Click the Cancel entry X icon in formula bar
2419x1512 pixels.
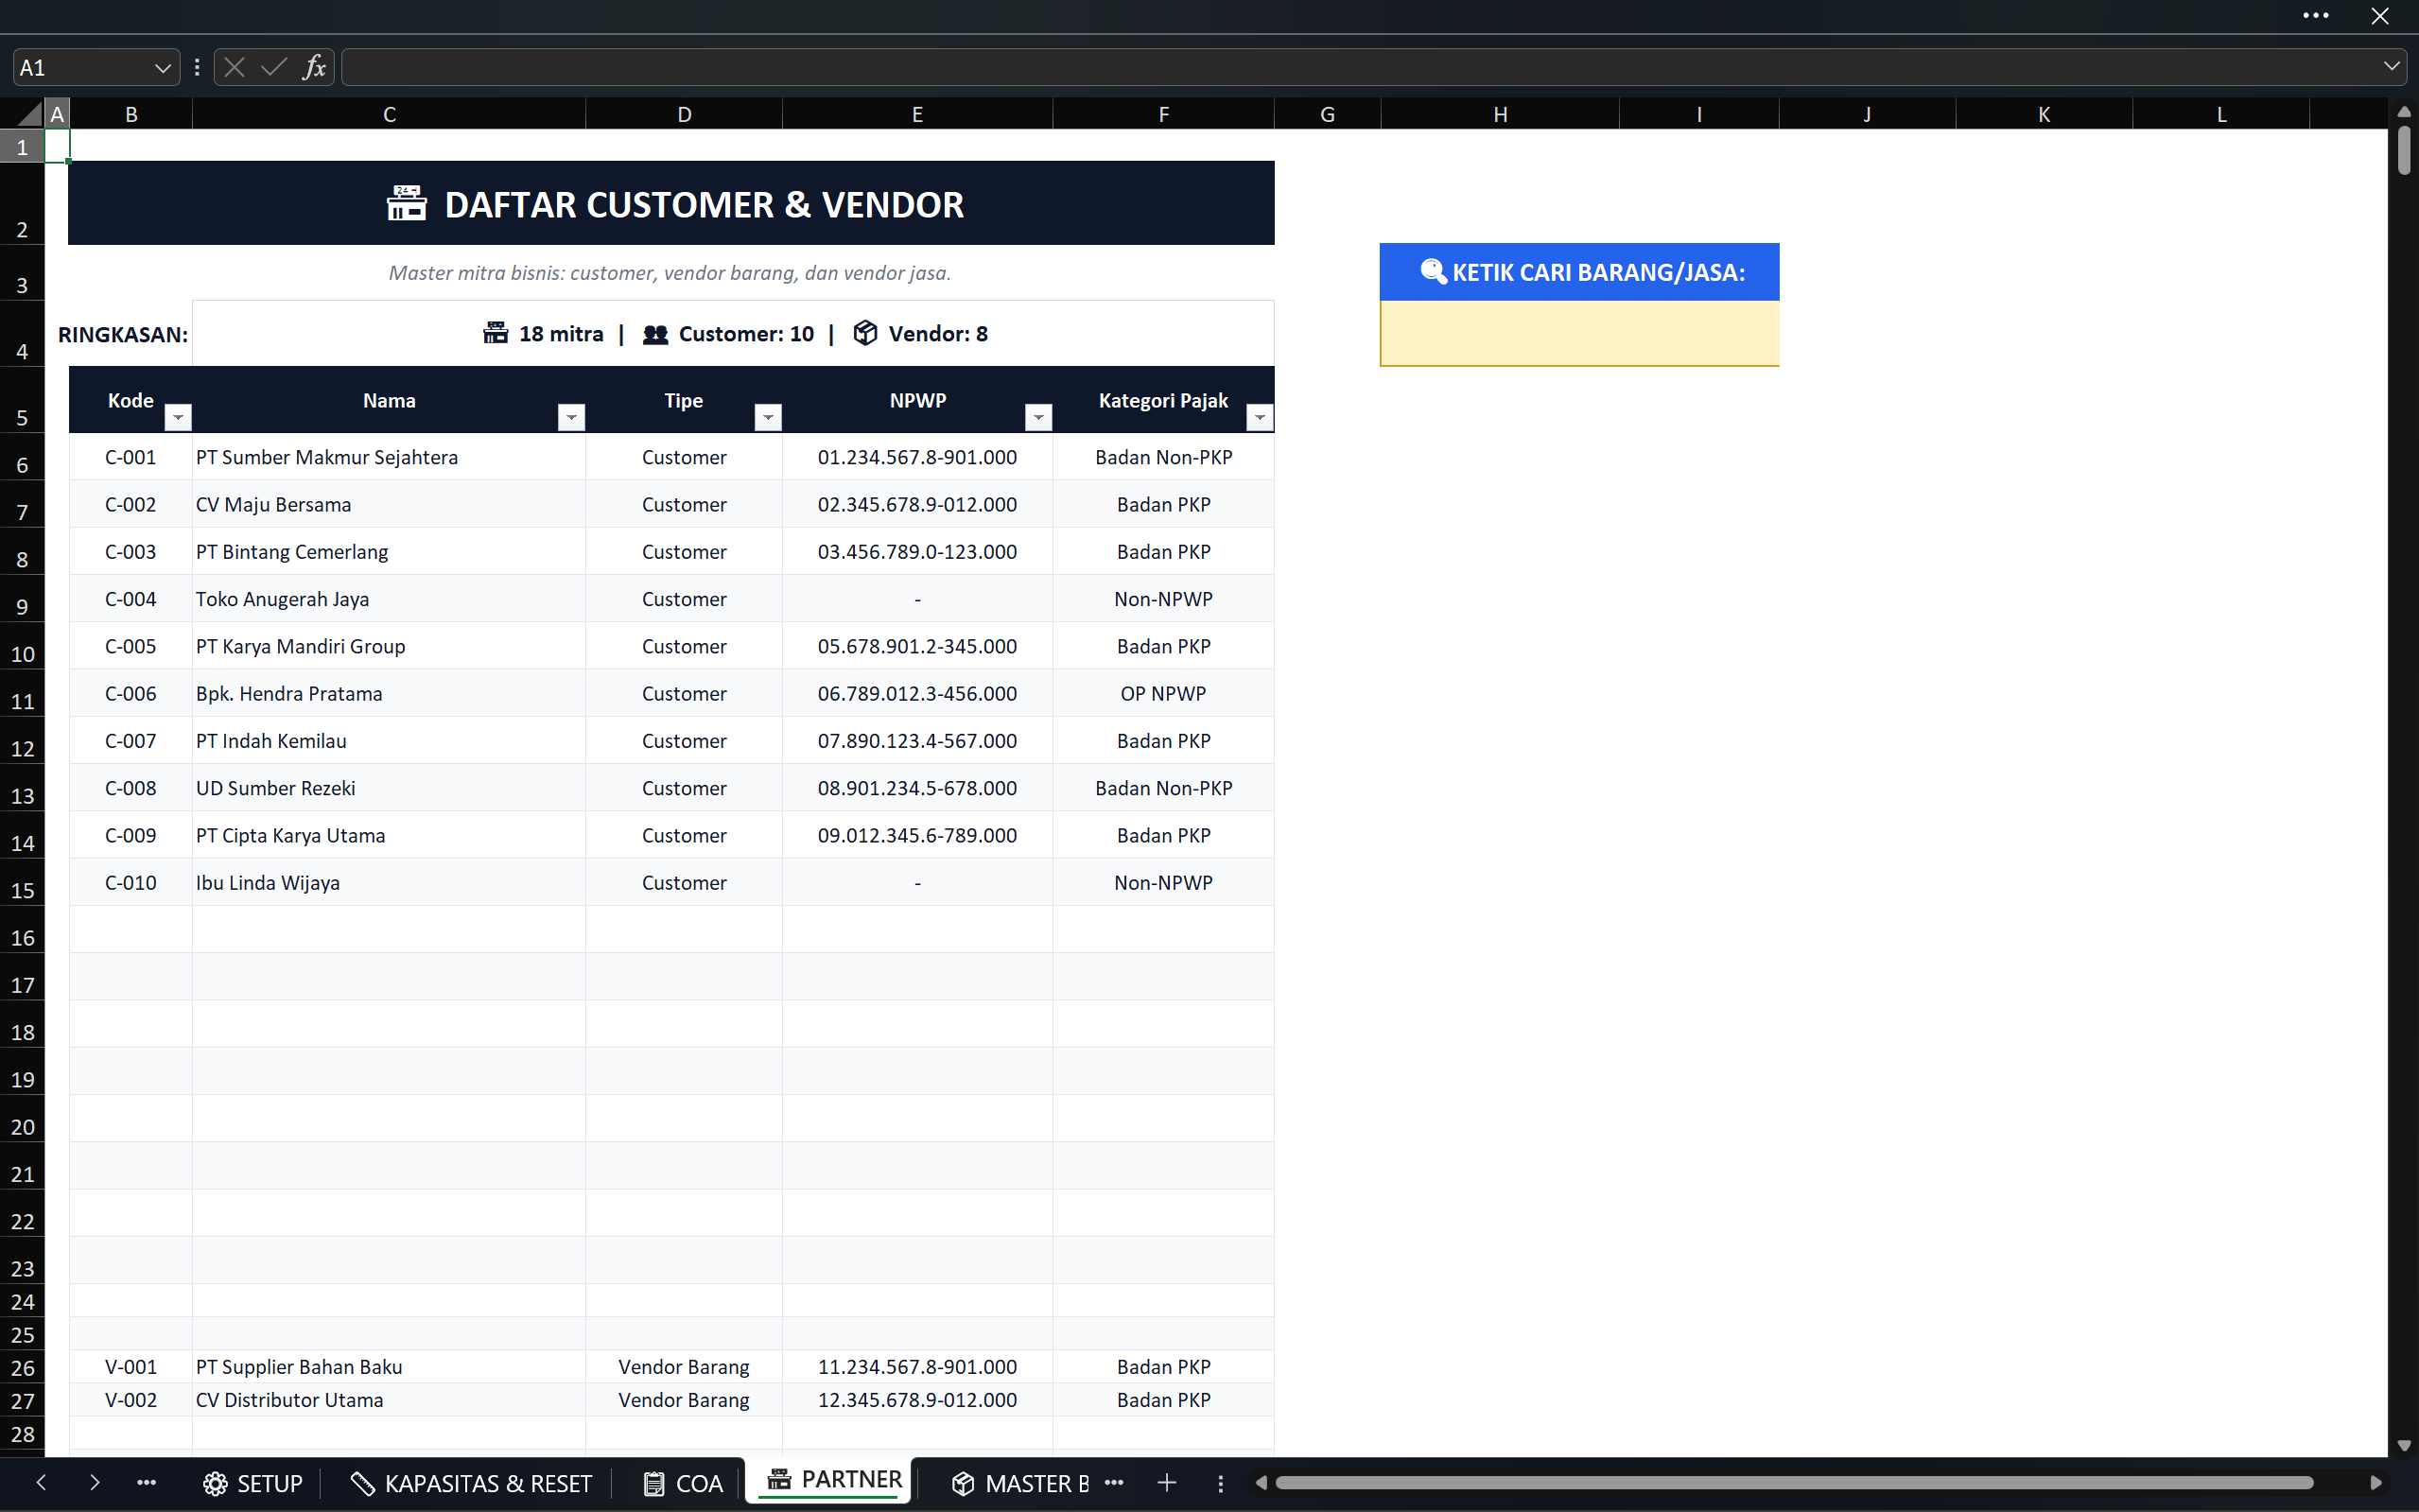click(x=234, y=67)
